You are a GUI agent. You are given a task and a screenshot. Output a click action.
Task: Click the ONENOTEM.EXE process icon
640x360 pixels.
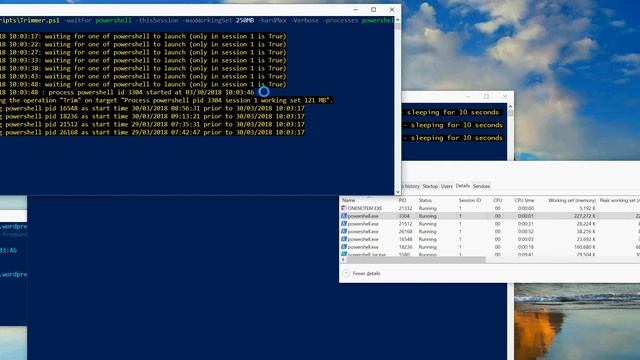click(x=344, y=208)
